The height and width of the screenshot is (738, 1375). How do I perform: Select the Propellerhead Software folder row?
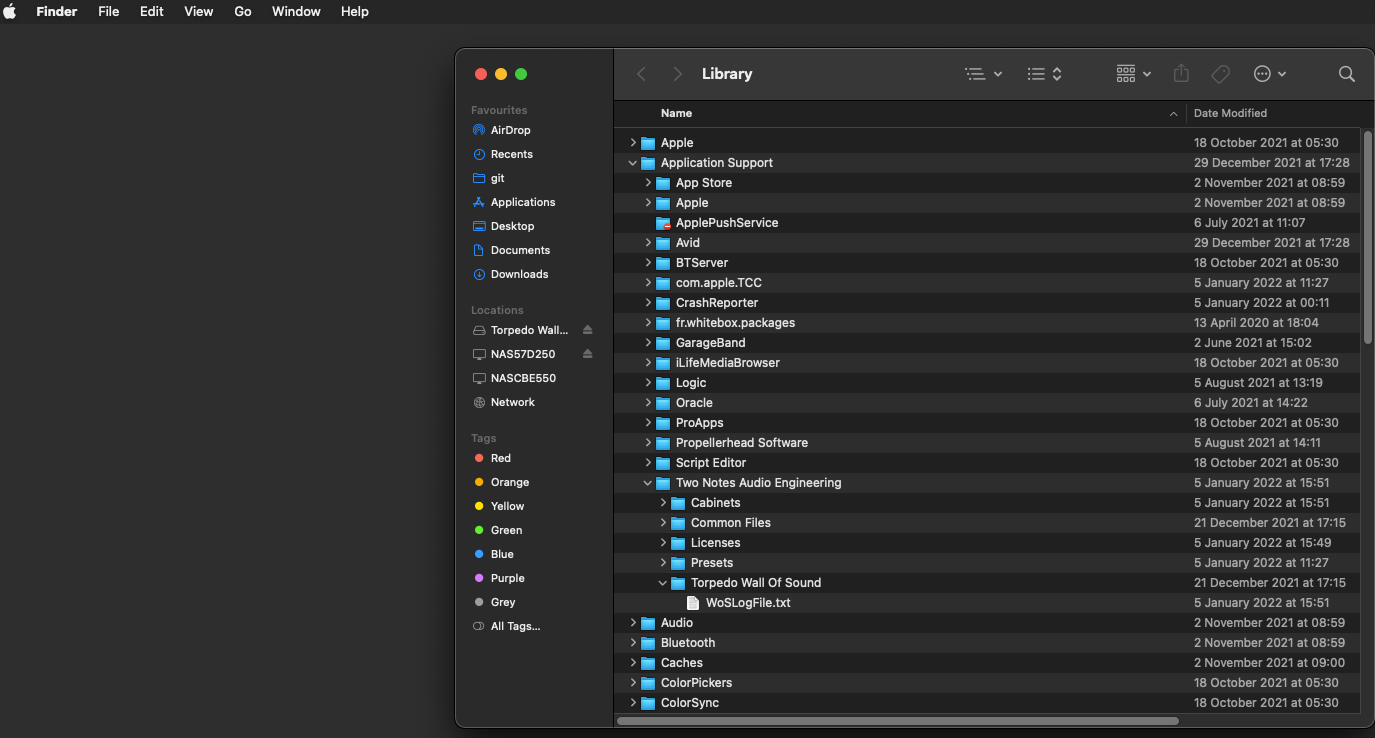pos(987,443)
